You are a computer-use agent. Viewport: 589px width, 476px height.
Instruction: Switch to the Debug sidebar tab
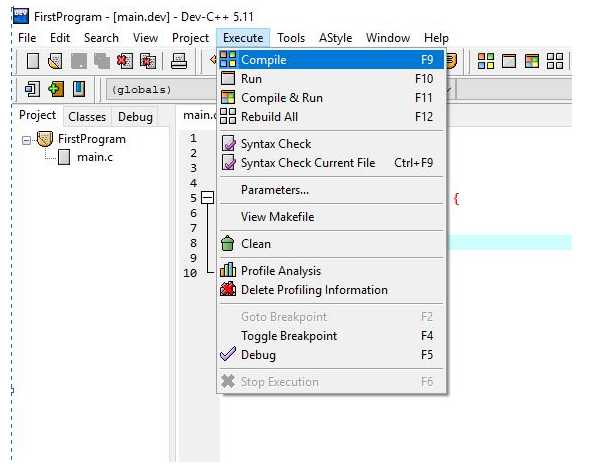point(135,117)
